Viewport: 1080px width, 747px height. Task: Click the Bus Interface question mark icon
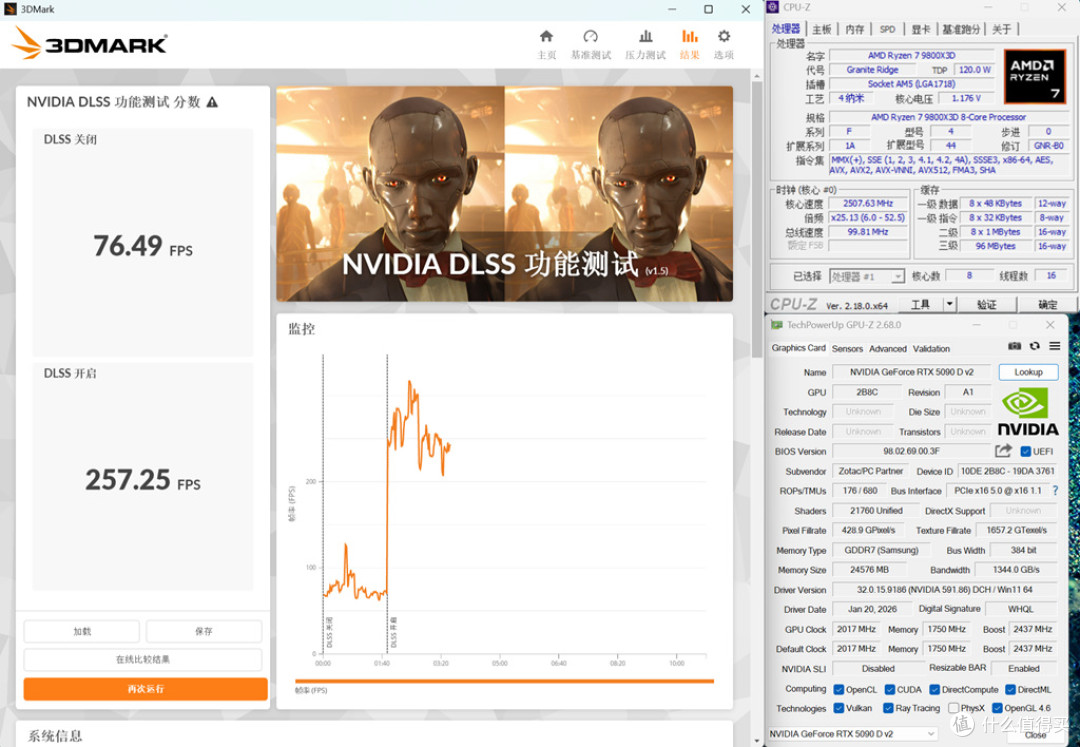[1055, 491]
